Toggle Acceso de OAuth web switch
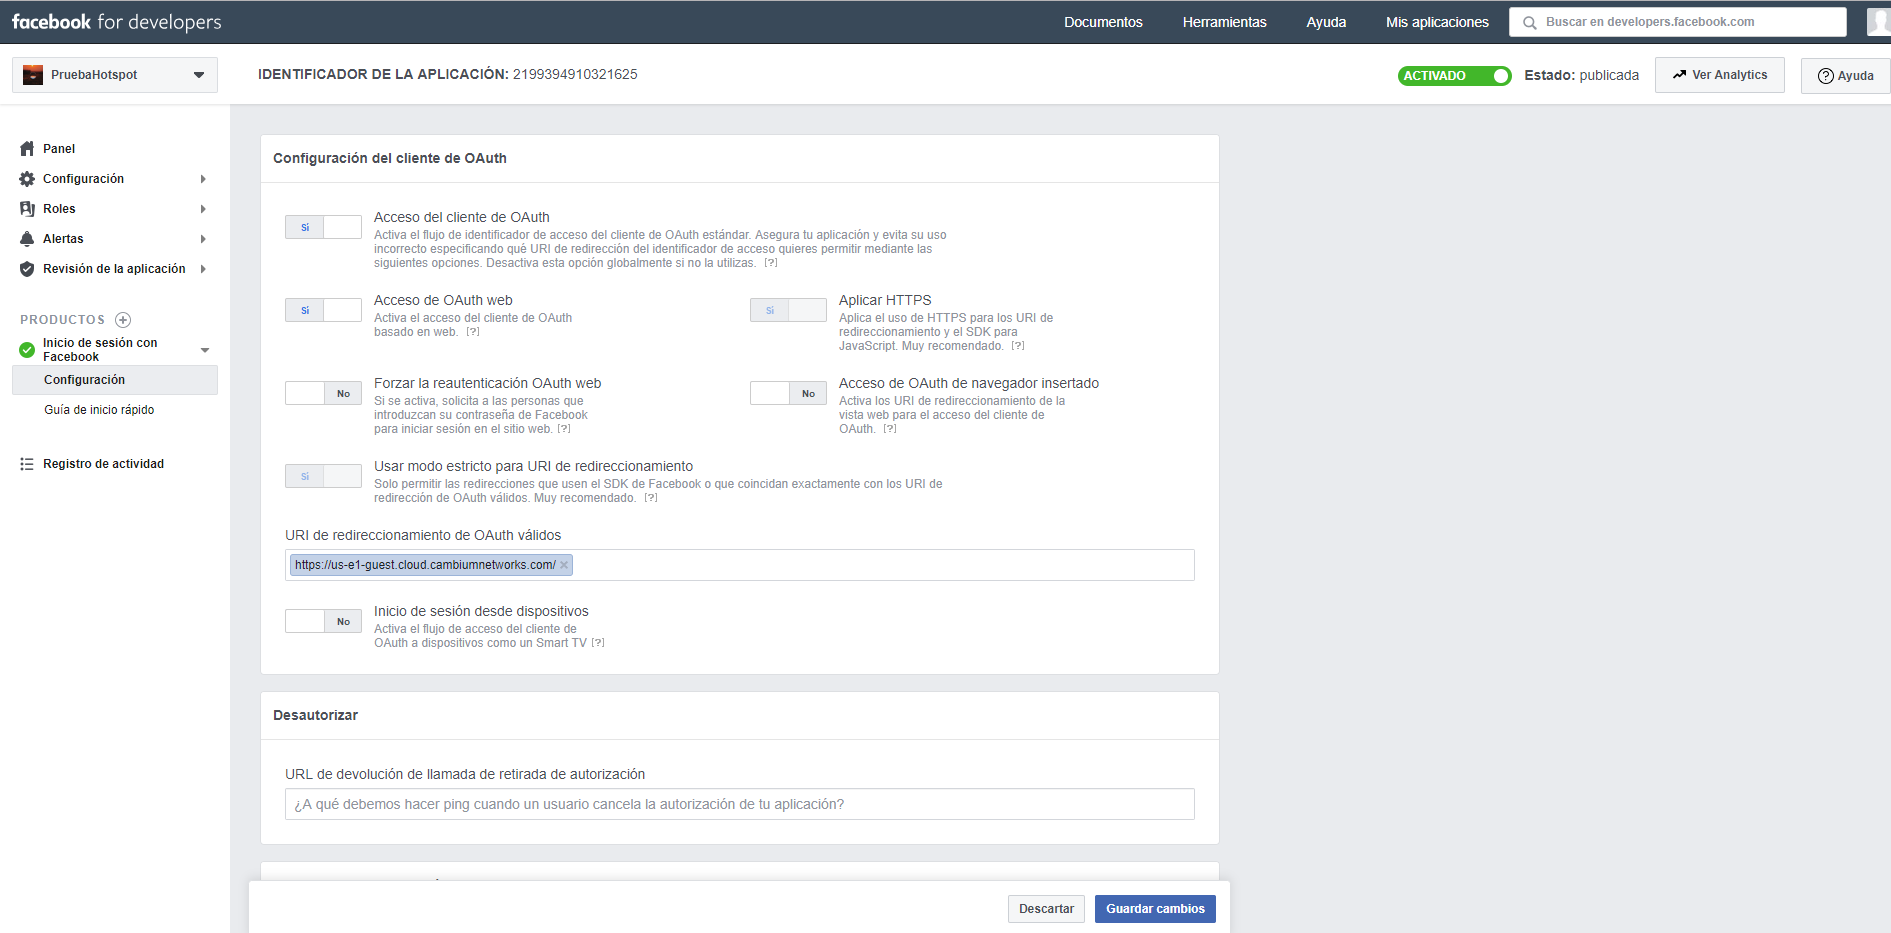The height and width of the screenshot is (933, 1891). (323, 310)
